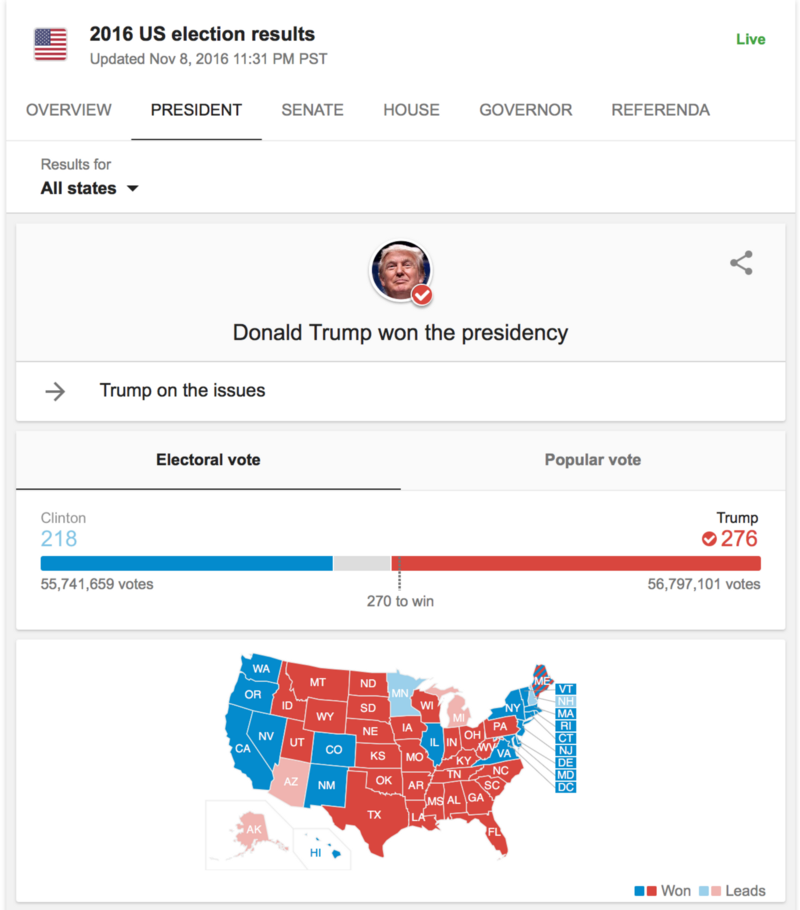Click the checkmark badge on Trump's photo

(421, 295)
